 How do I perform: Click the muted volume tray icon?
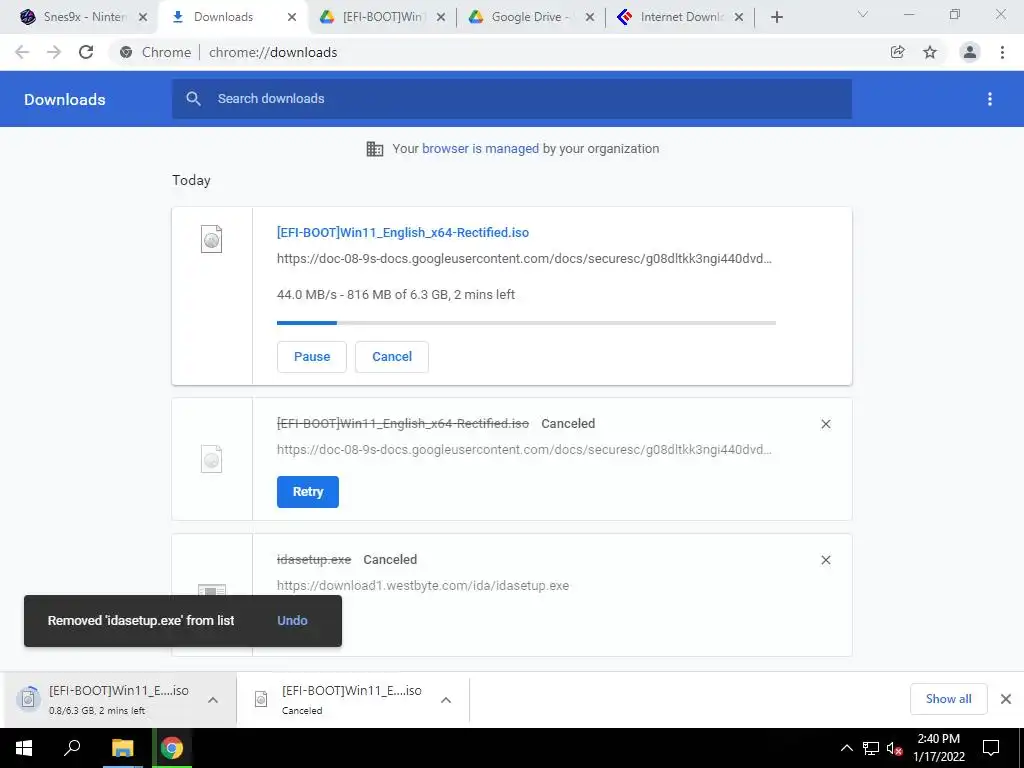894,748
